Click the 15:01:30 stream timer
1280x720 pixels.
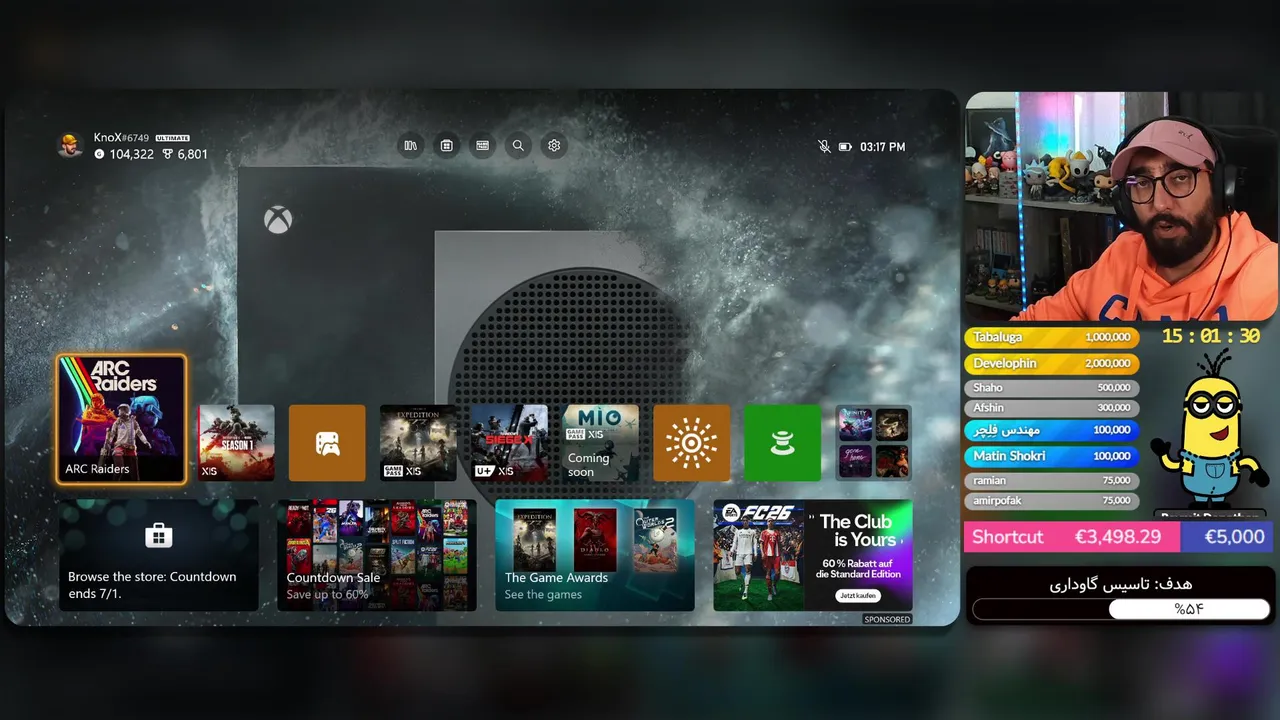pyautogui.click(x=1210, y=337)
